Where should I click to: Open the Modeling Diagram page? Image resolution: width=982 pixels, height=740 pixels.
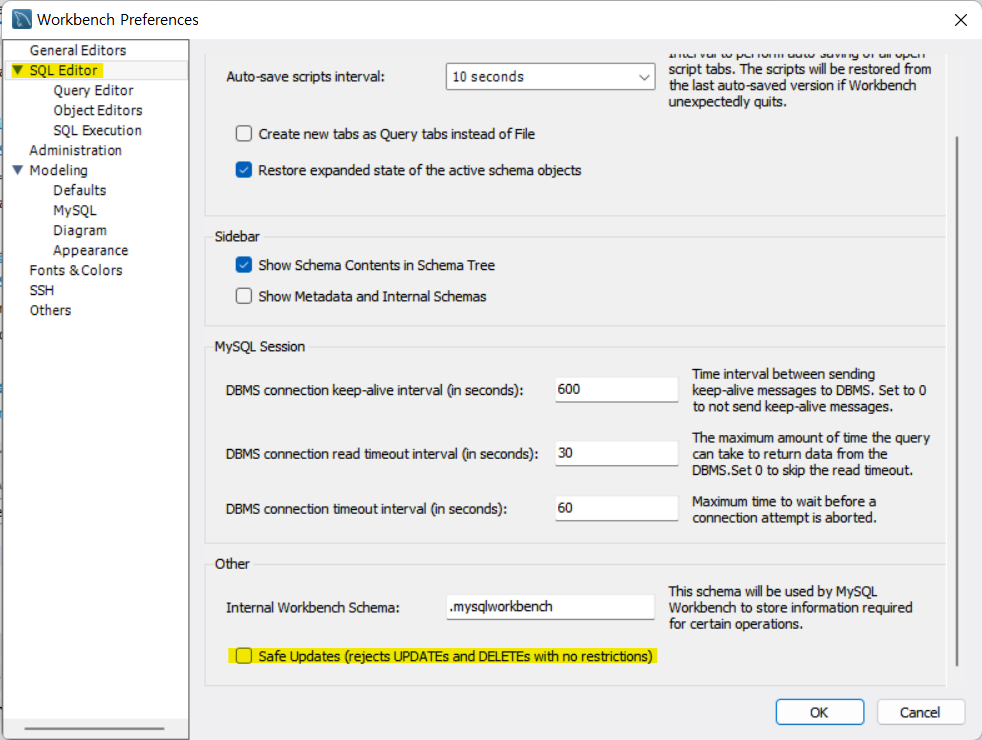coord(80,230)
